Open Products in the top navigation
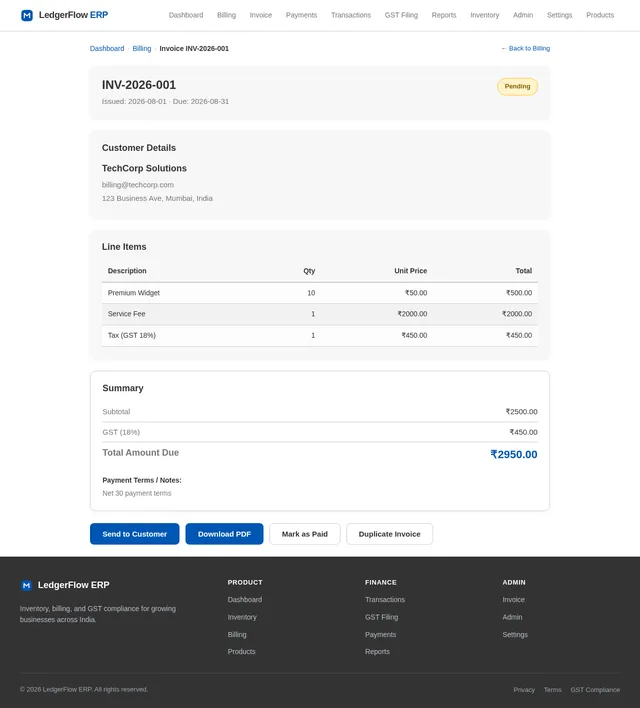This screenshot has height=708, width=640. click(600, 15)
